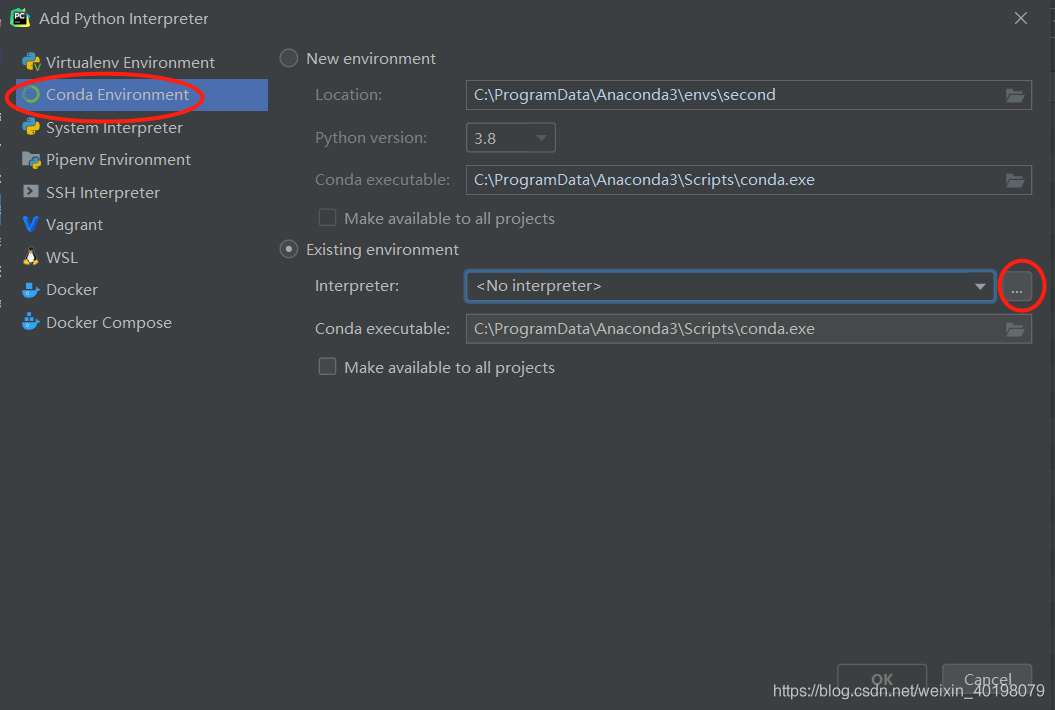Image resolution: width=1055 pixels, height=710 pixels.
Task: Select Docker in the sidebar
Action: (141, 289)
